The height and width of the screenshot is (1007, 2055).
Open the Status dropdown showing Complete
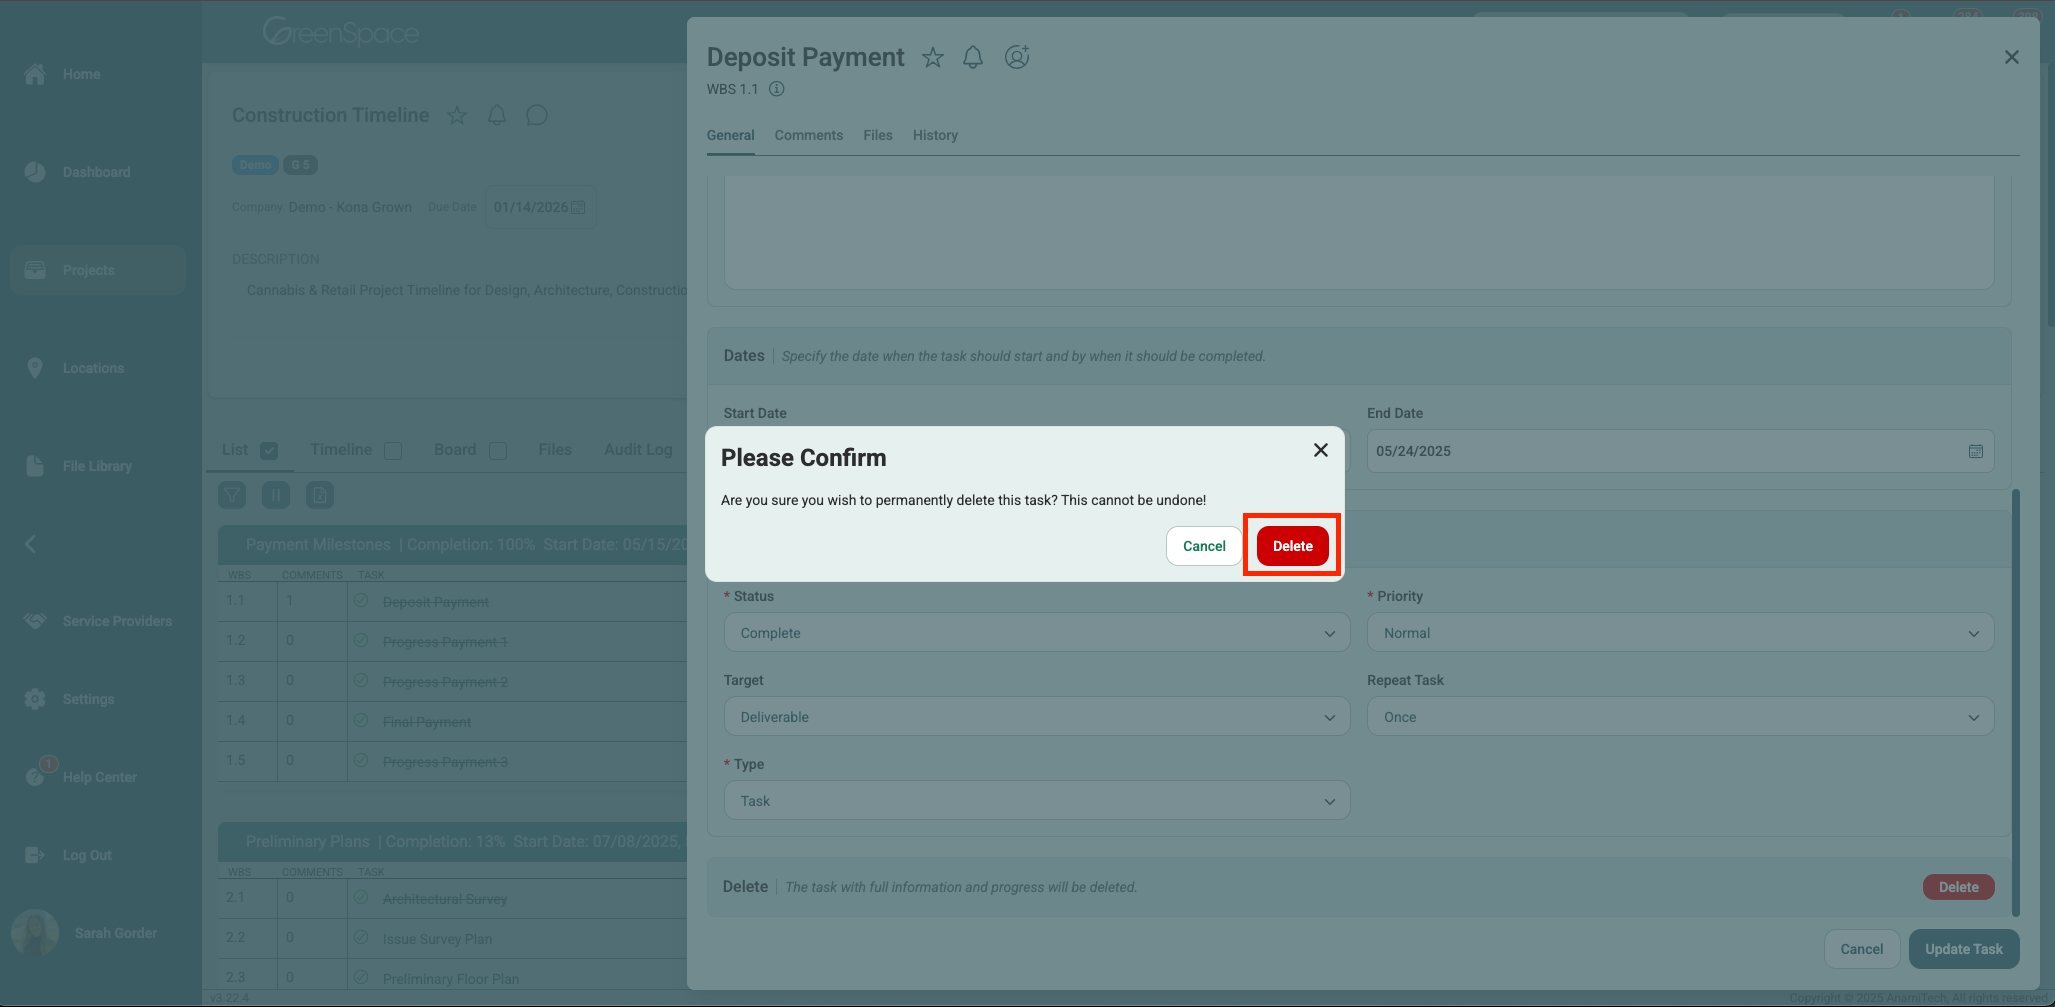[x=1036, y=633]
